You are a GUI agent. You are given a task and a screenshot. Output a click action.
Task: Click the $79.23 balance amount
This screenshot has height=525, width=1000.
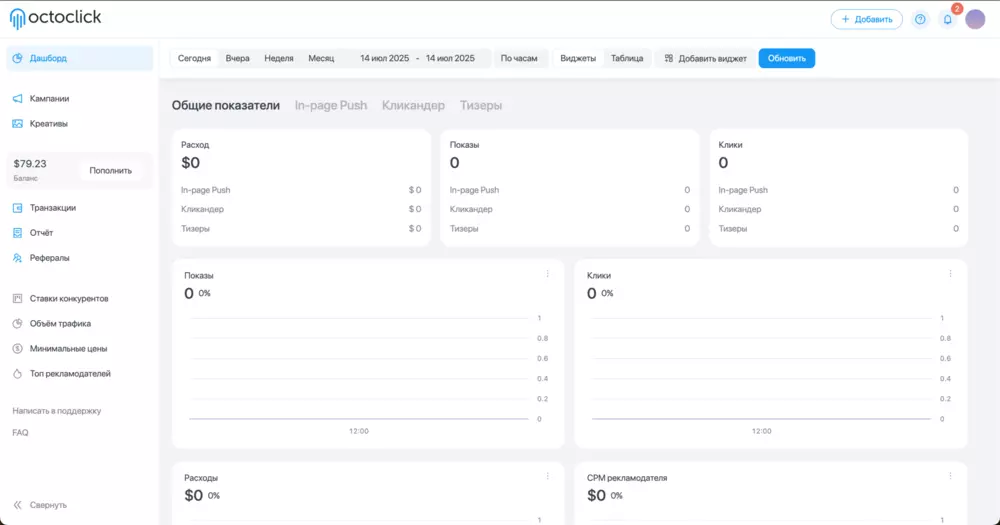pos(30,164)
